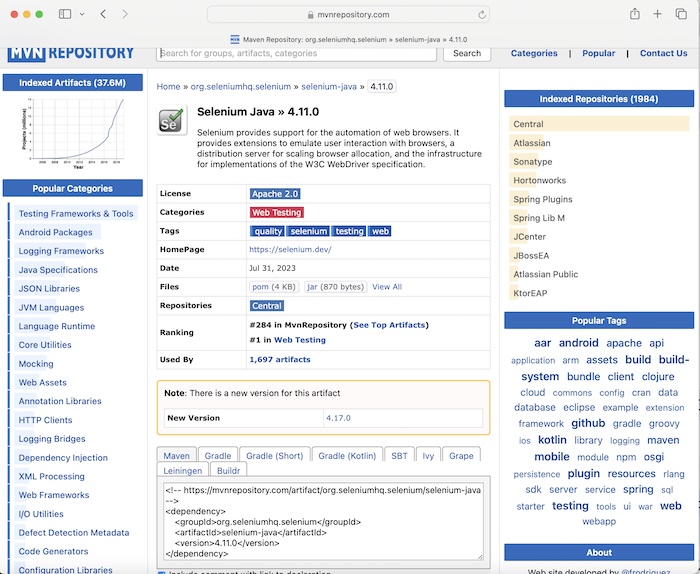
Task: Open Web Testing ranking link
Action: [300, 340]
